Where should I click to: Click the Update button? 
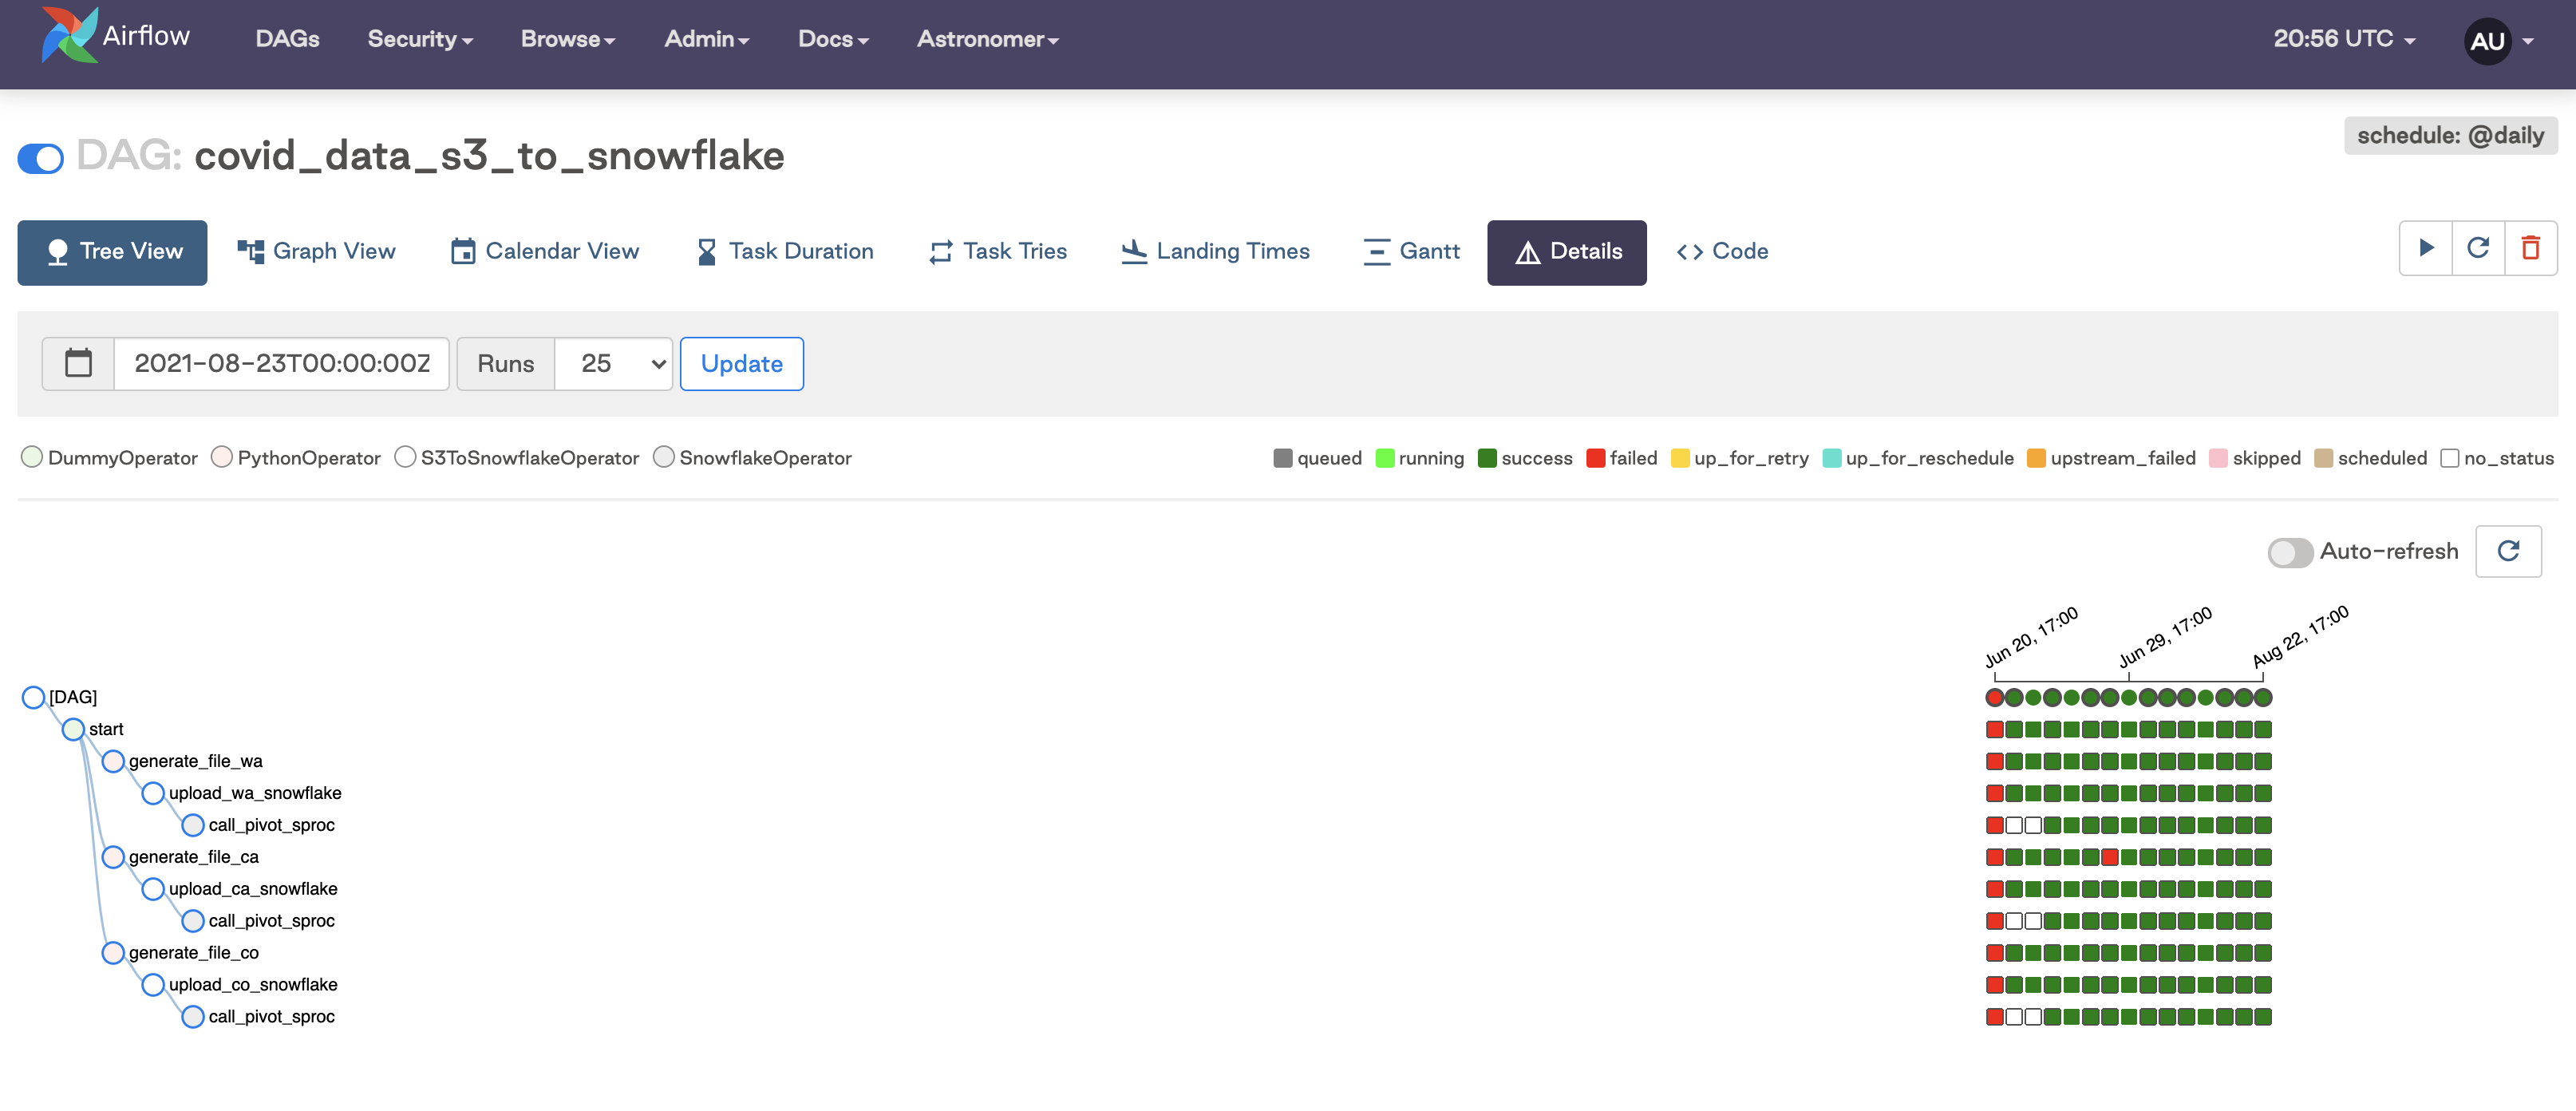click(x=741, y=363)
